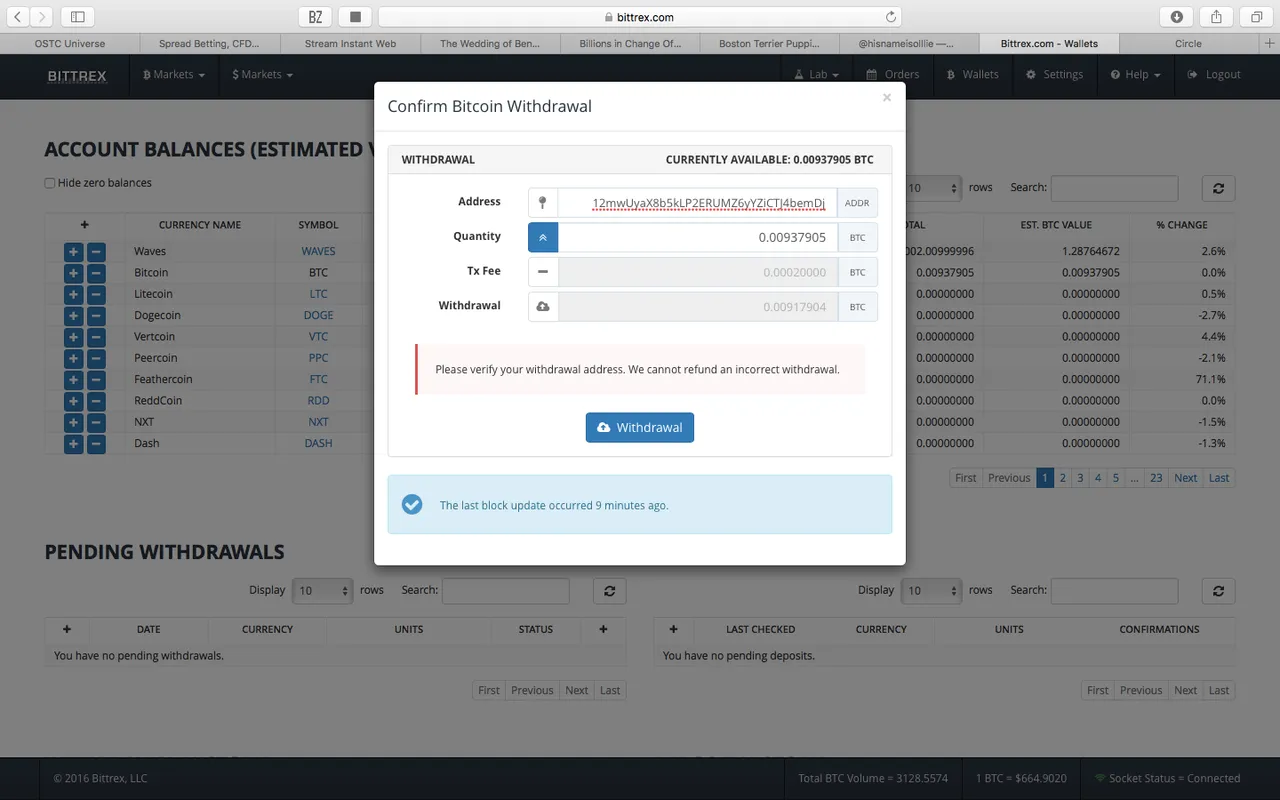This screenshot has height=800, width=1280.
Task: Open the WAVES symbol link
Action: [318, 251]
